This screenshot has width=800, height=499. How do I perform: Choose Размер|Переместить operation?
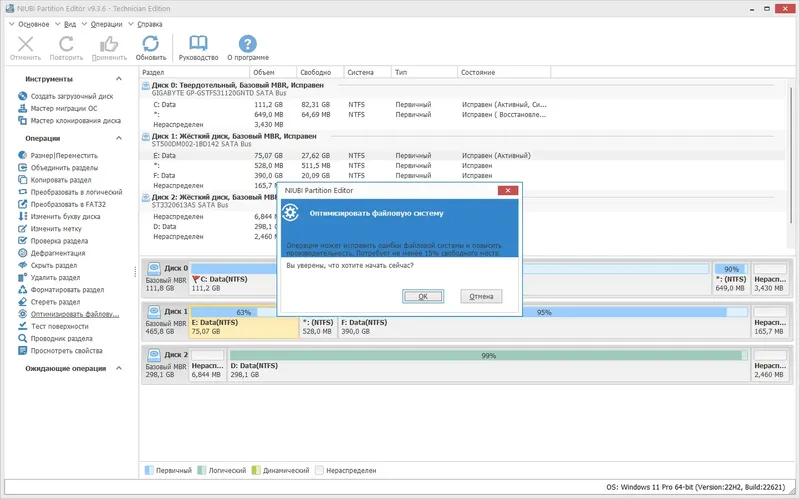pos(58,155)
